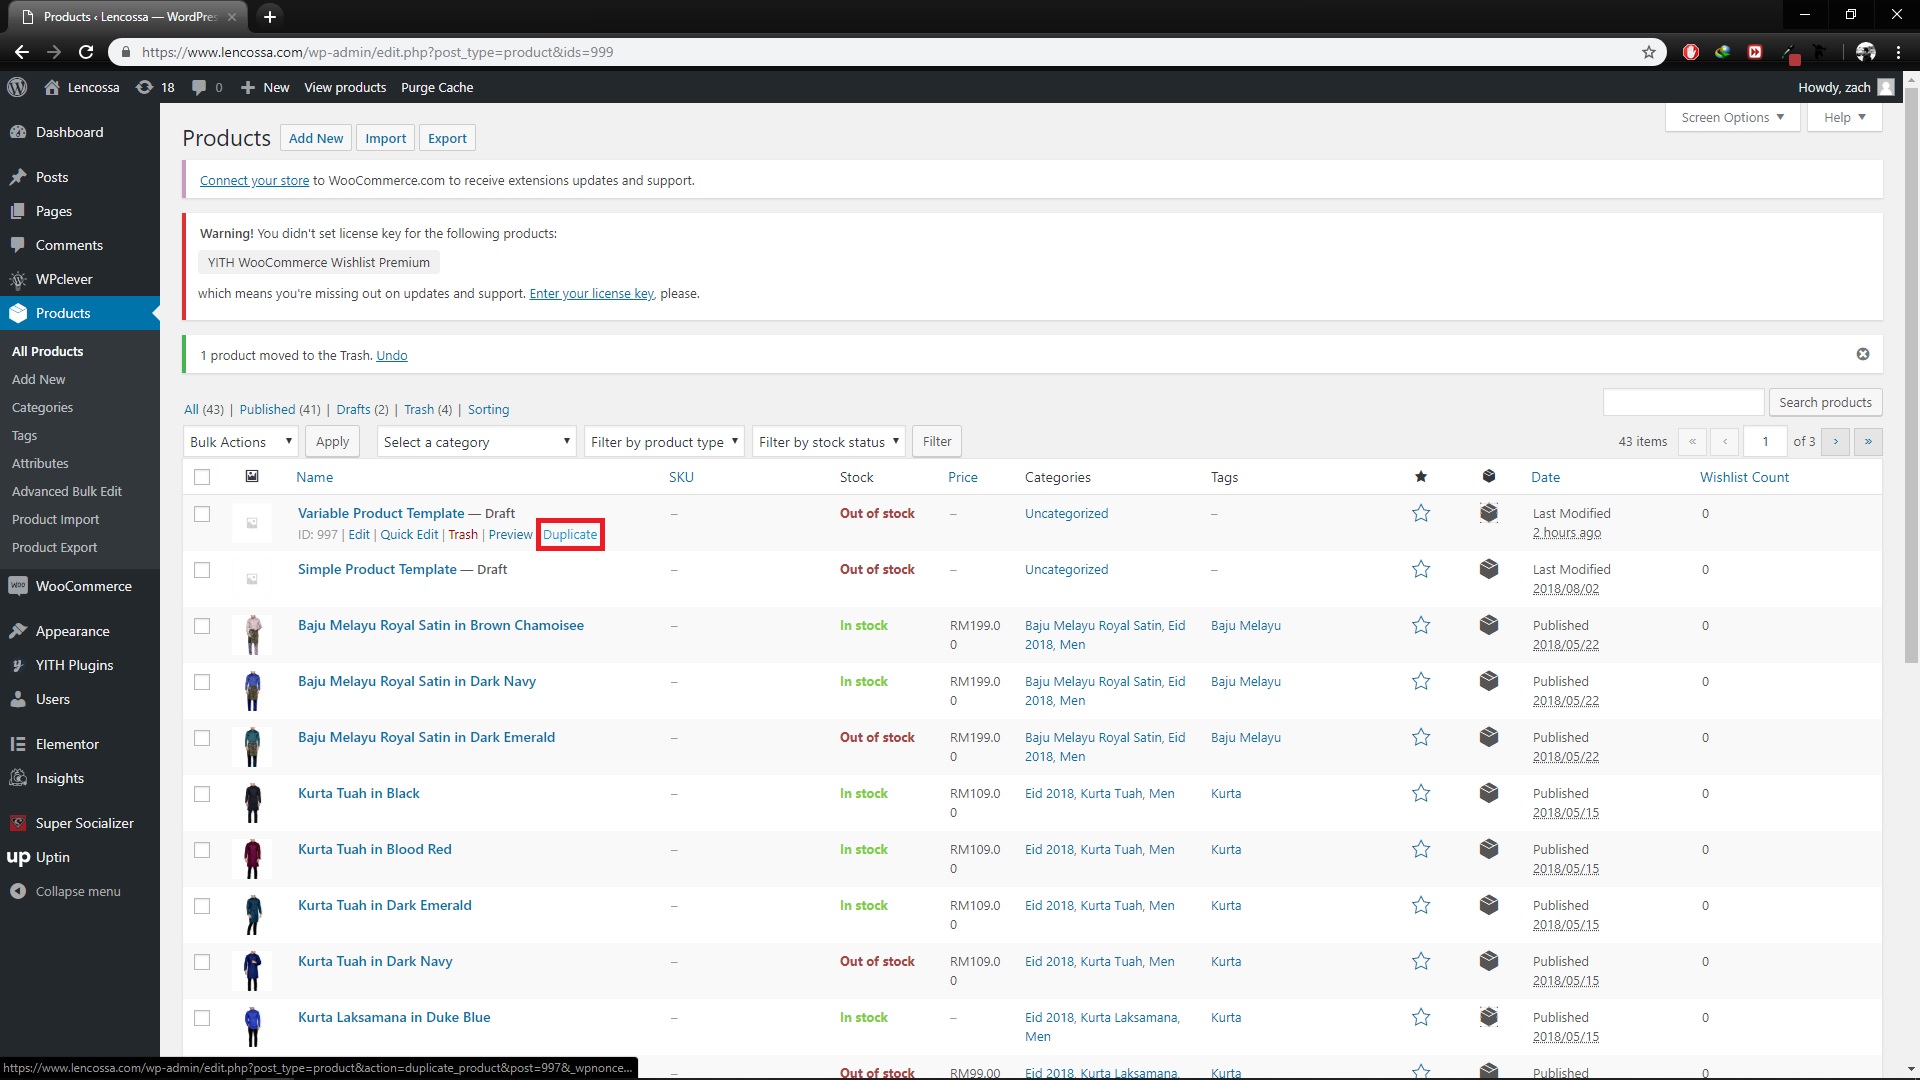
Task: Select Baju Melayu Dark Emerald row checkbox
Action: click(x=202, y=738)
